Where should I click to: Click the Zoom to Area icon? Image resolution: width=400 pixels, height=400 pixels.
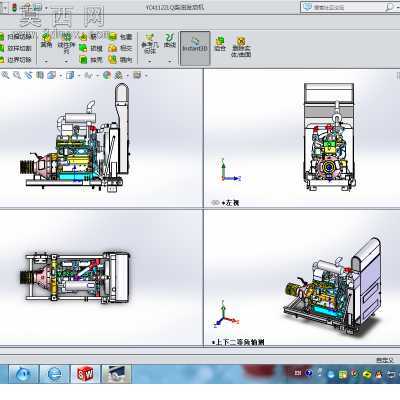point(17,75)
